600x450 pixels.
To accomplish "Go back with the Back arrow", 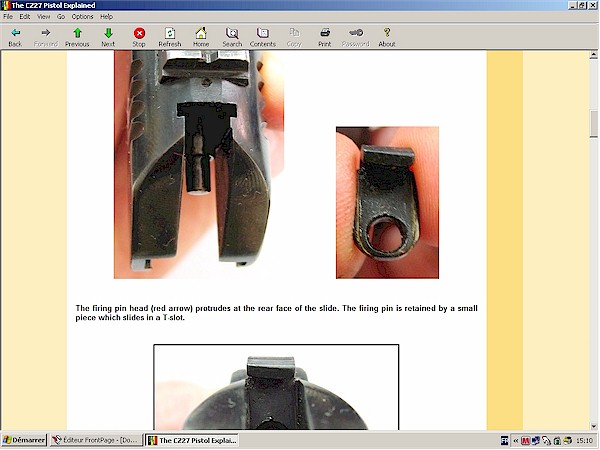I will point(15,37).
